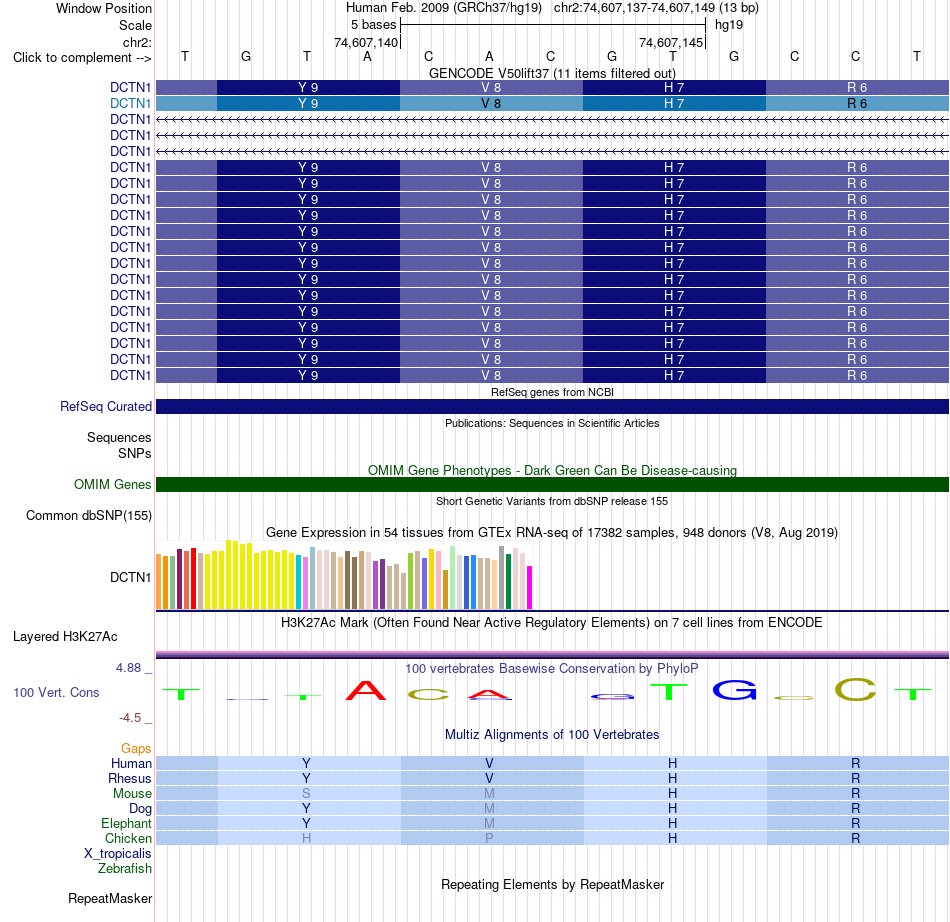Click the 'Click to complement -->' label

click(82, 58)
